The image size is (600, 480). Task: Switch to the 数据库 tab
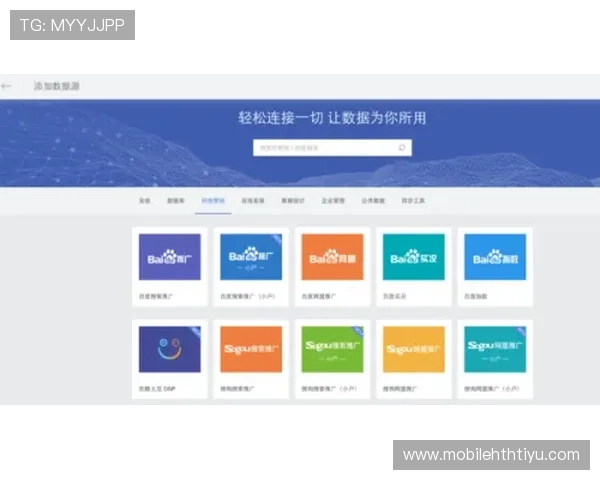click(176, 201)
